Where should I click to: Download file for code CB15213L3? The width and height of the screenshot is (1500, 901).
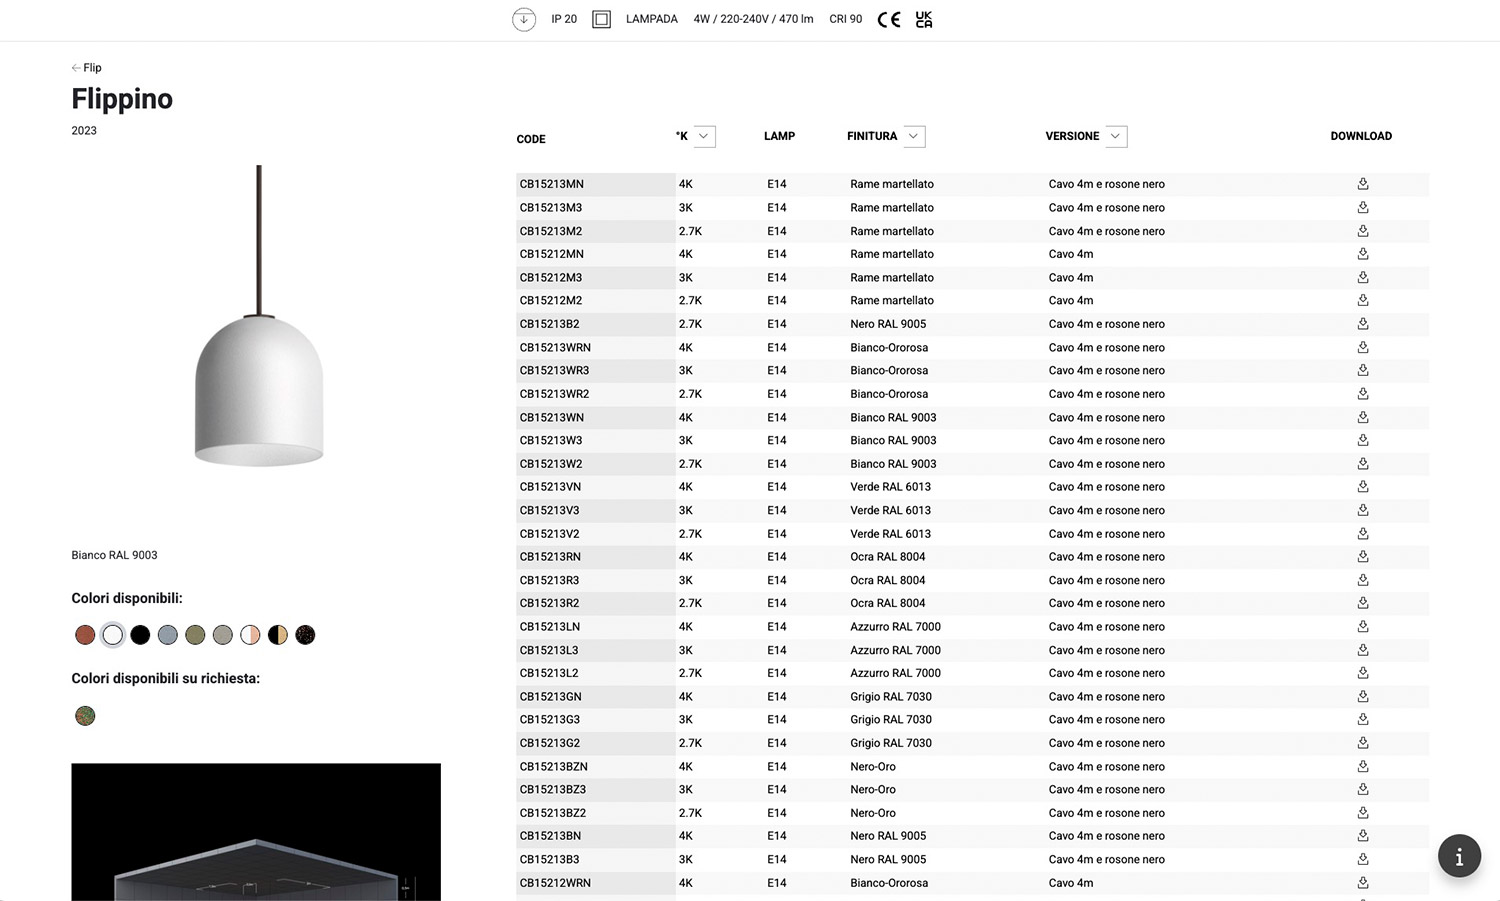coord(1362,650)
